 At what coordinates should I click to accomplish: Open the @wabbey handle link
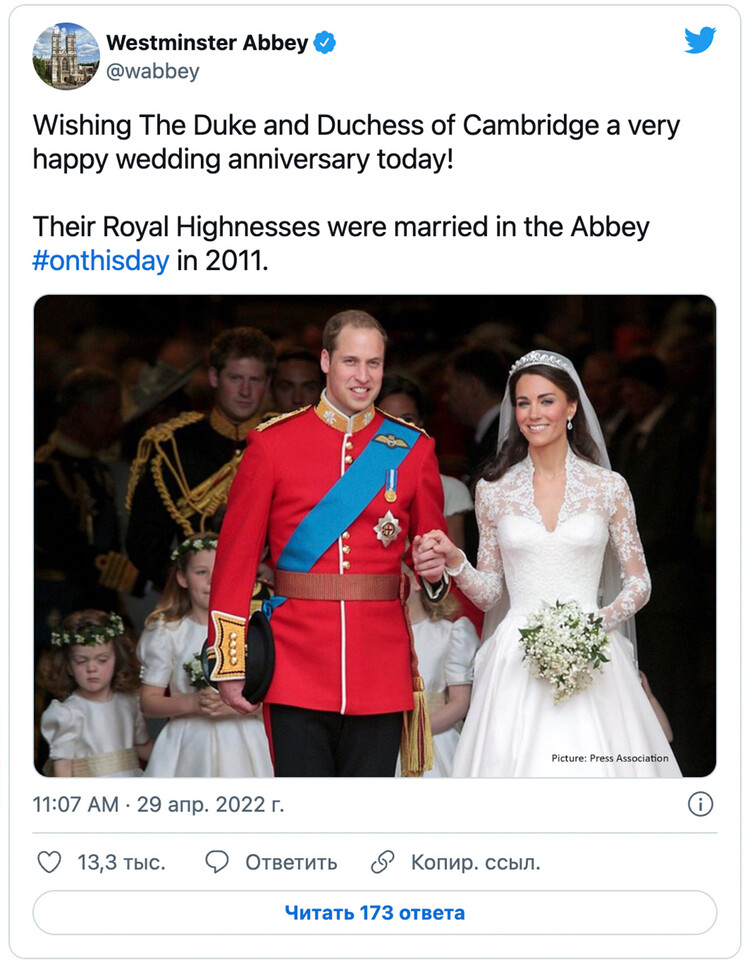(x=153, y=72)
